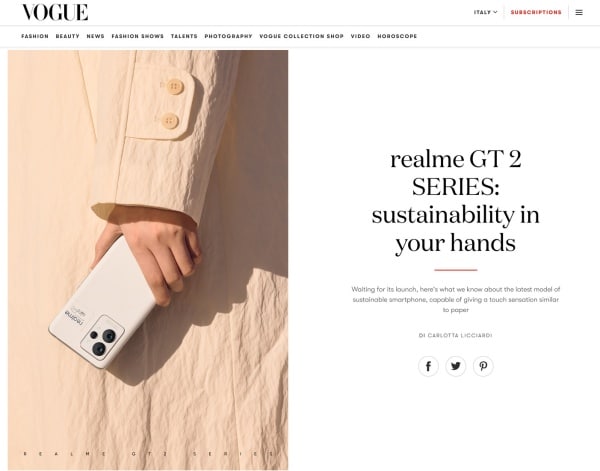The width and height of the screenshot is (600, 471).
Task: Open the Talents section
Action: pos(184,36)
